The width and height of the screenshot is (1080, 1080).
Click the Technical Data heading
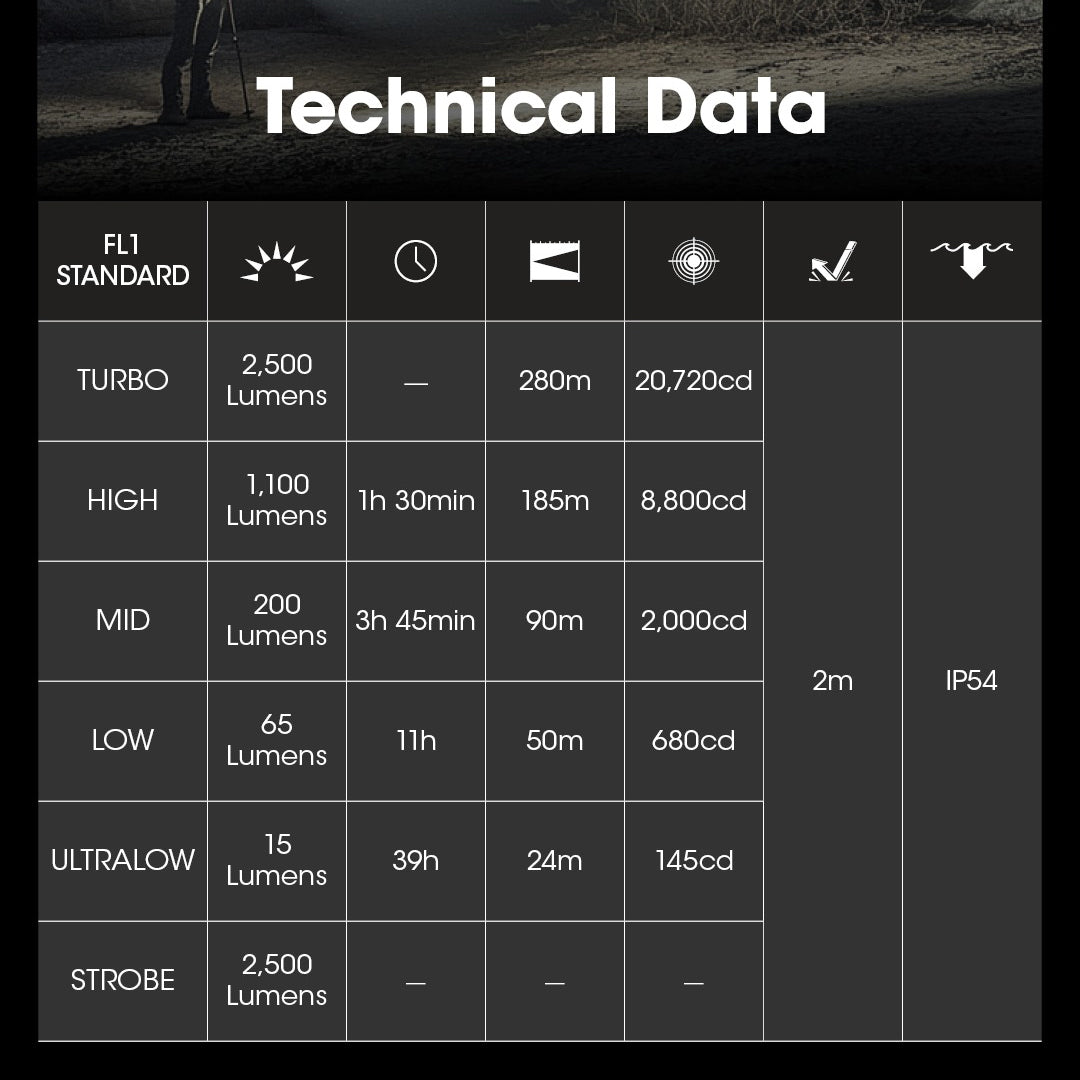point(541,106)
